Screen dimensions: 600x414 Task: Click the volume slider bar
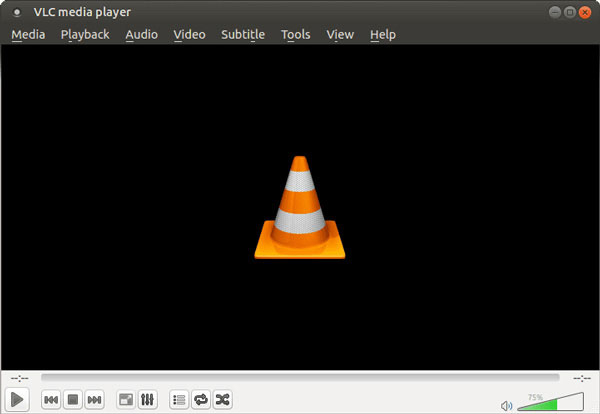(x=549, y=403)
